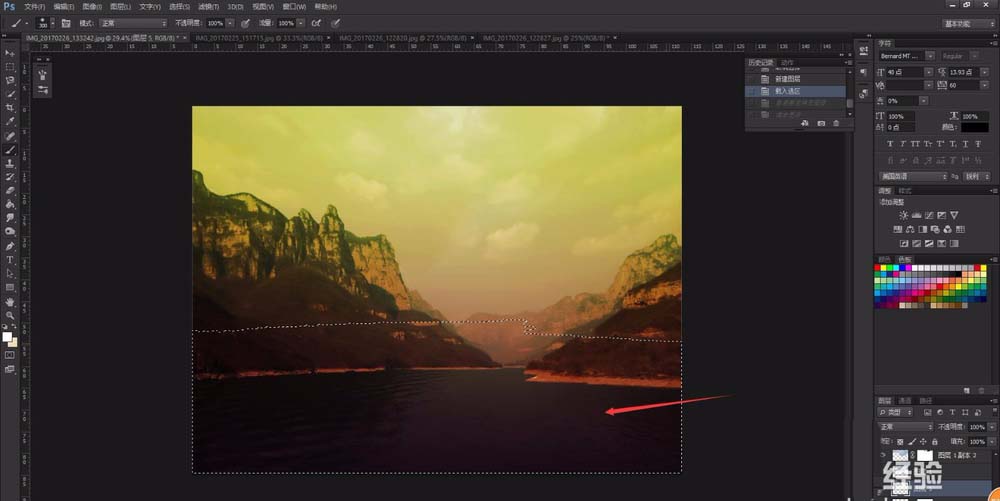Screen dimensions: 1000x501
Task: Open the brush blend mode 正常 dropdown
Action: coord(133,23)
